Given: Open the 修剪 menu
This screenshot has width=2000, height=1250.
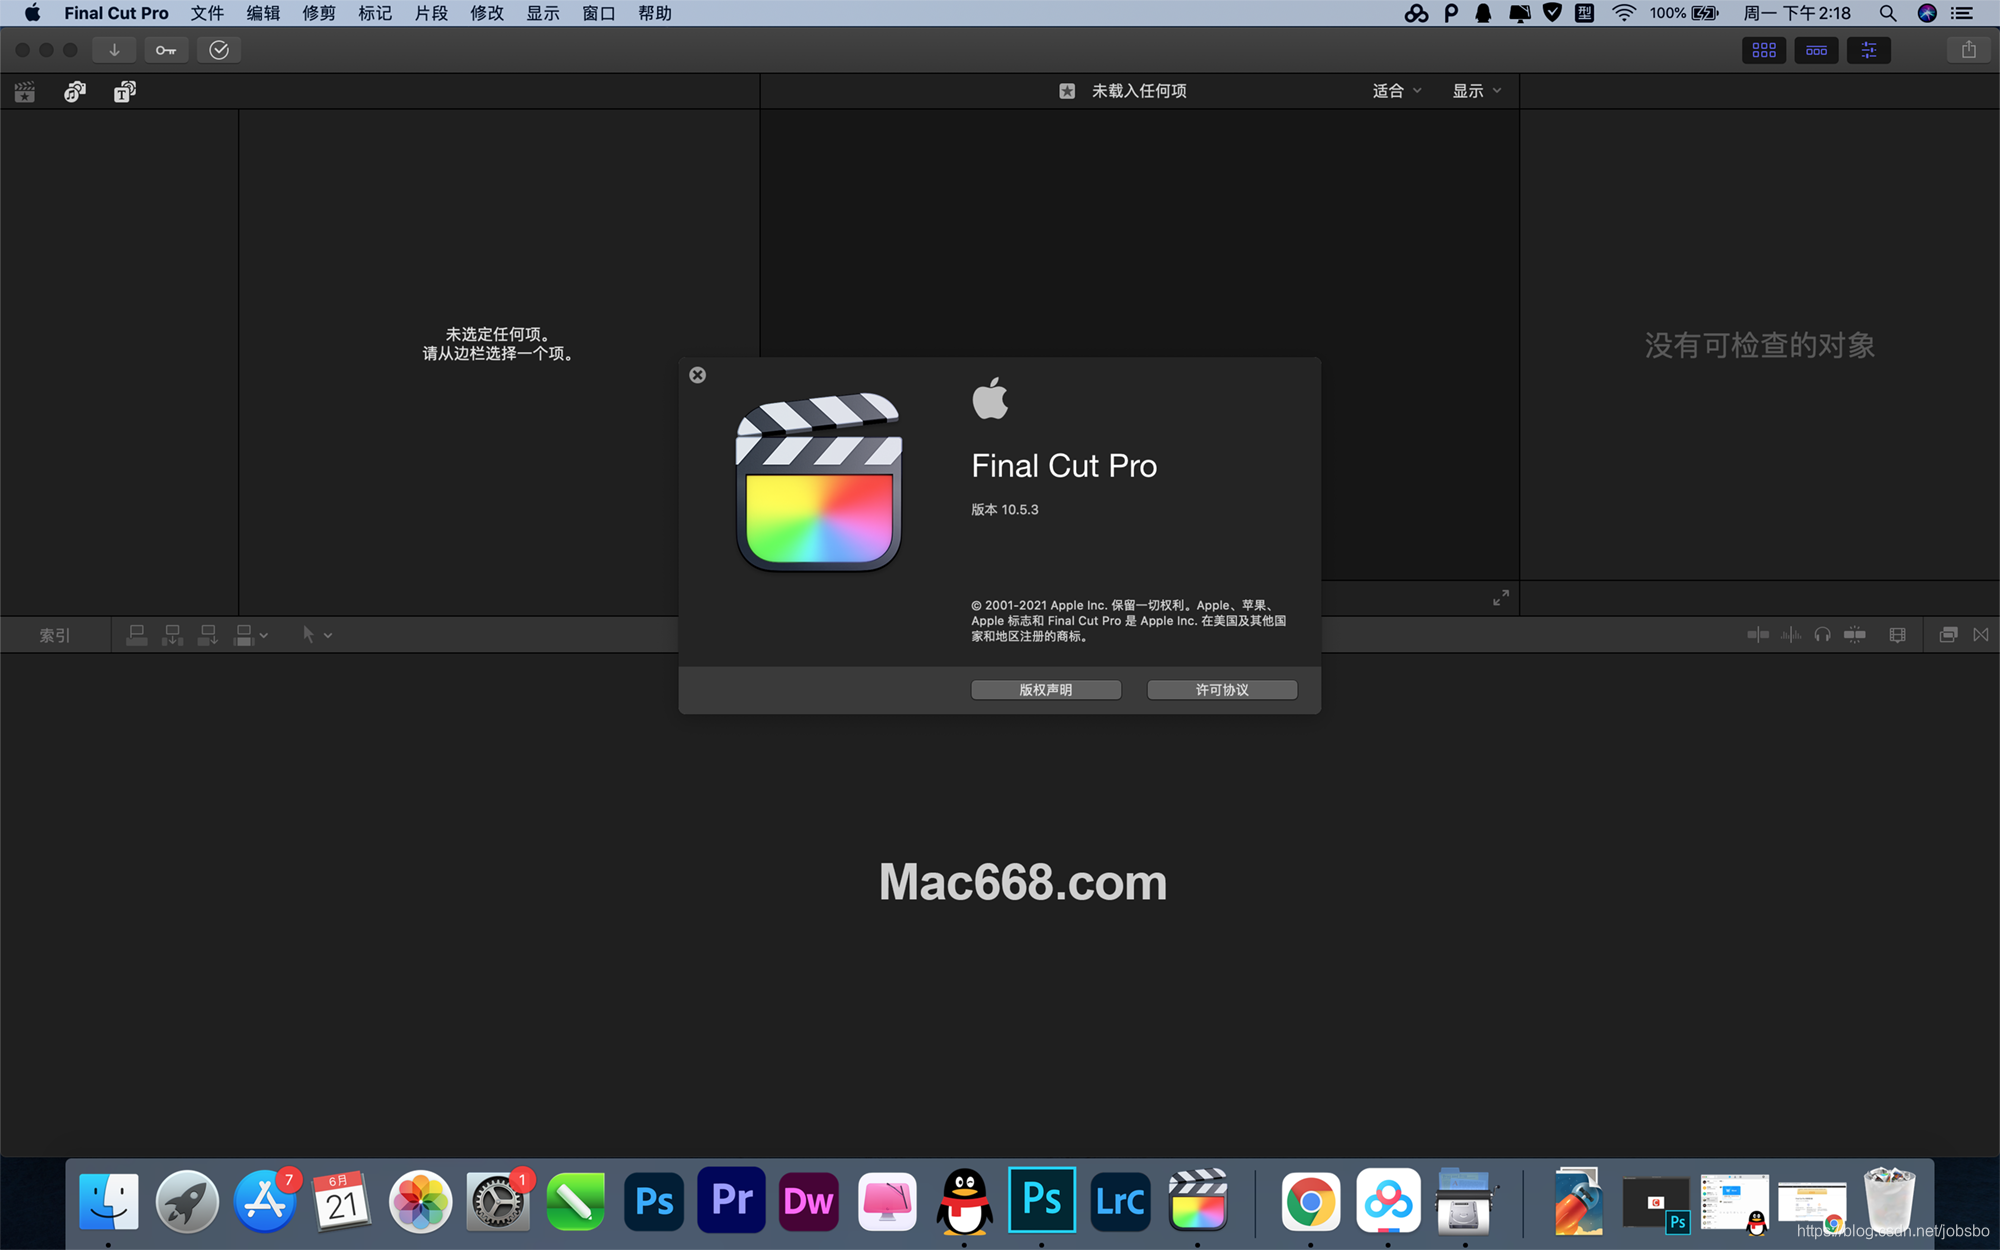Looking at the screenshot, I should tap(319, 13).
